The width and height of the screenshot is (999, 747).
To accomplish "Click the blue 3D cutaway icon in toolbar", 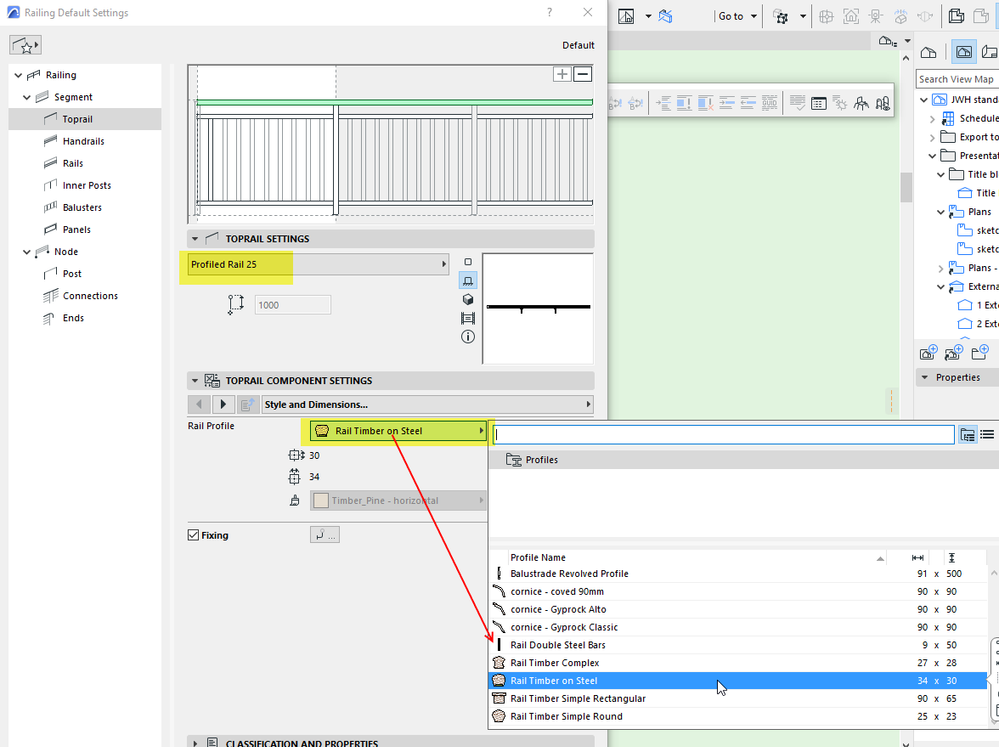I will point(666,17).
